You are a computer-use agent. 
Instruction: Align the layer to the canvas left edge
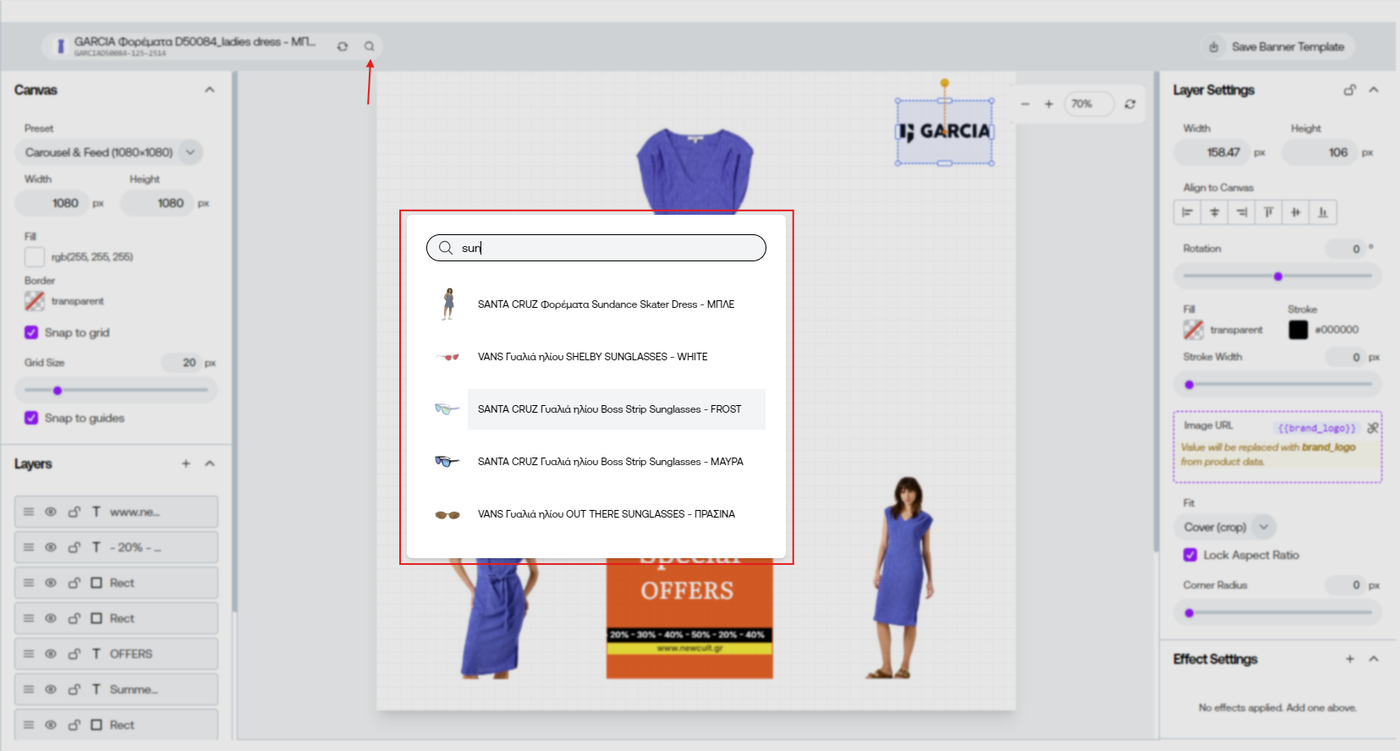(x=1188, y=212)
